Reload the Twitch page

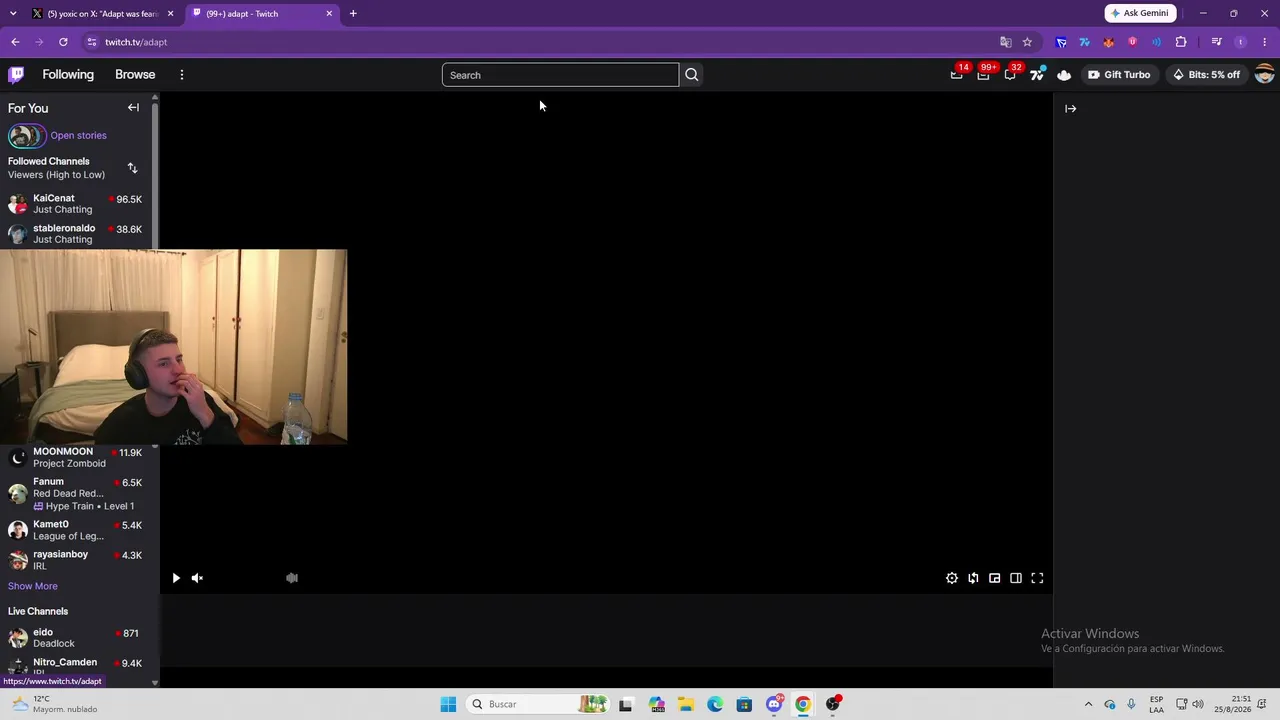63,42
